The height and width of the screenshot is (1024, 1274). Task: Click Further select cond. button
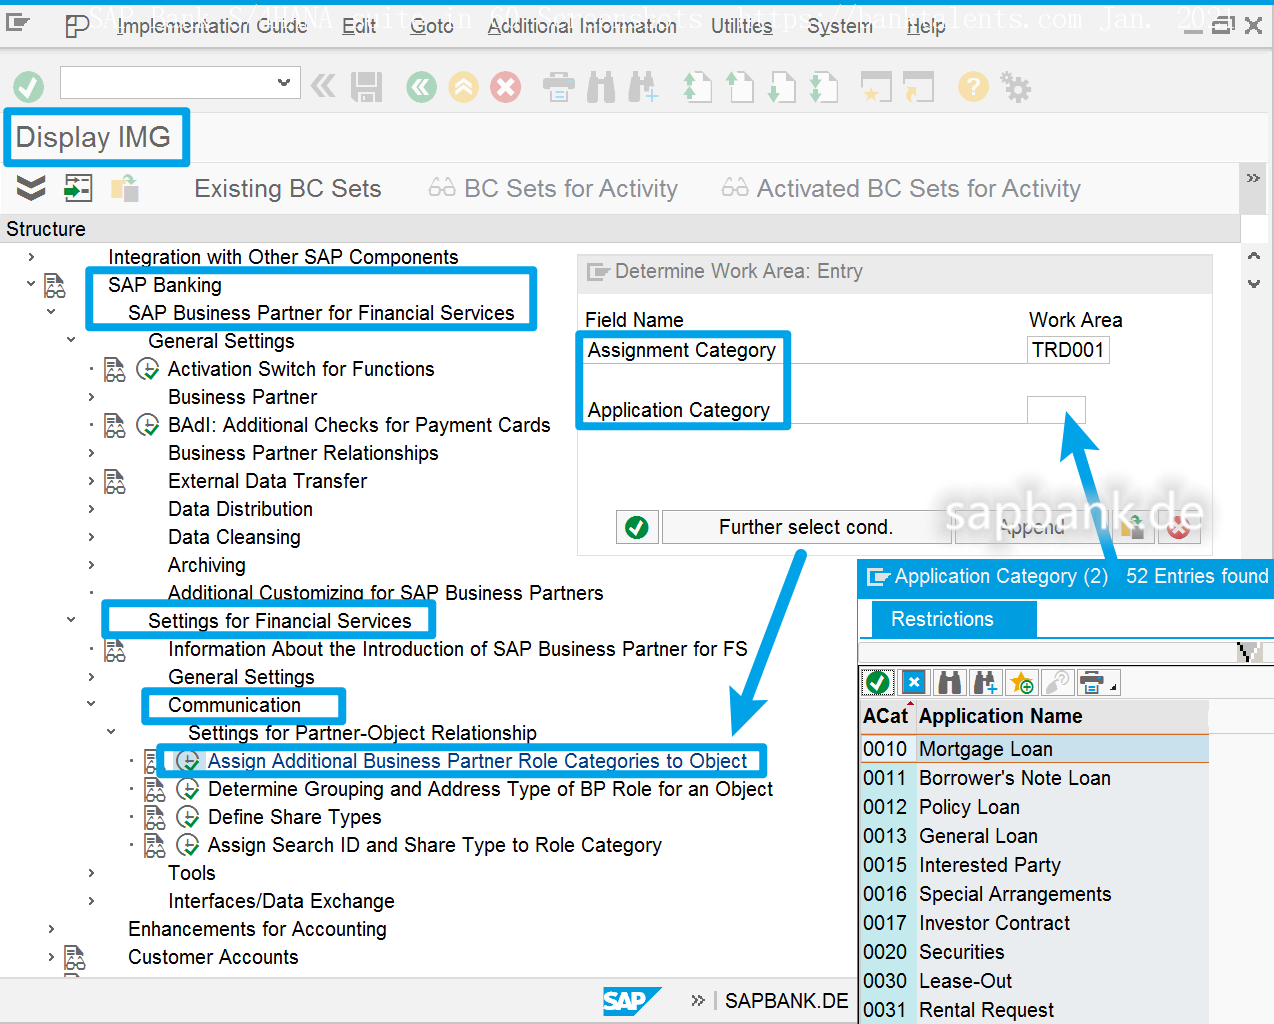click(x=805, y=527)
